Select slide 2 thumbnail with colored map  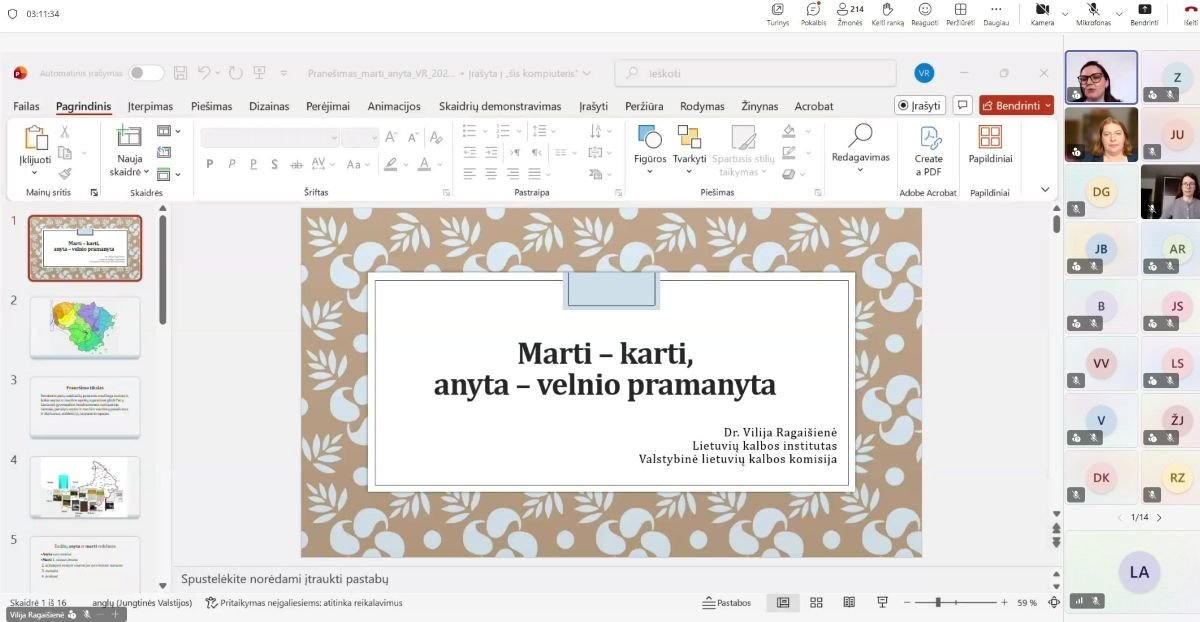85,327
